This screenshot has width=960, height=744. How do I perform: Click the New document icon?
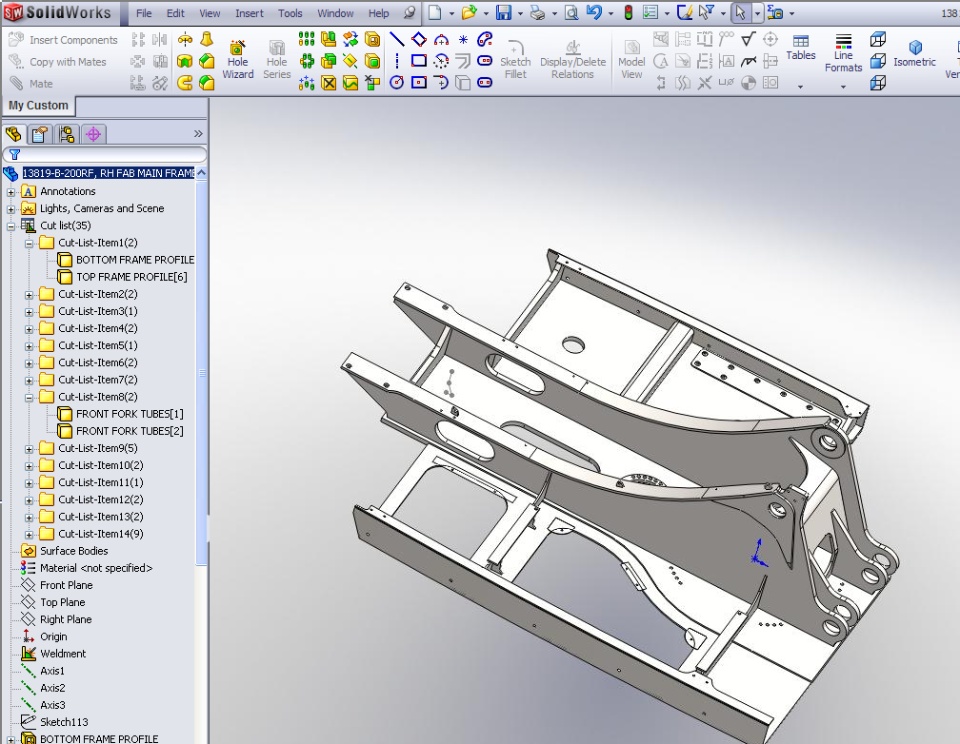(435, 12)
